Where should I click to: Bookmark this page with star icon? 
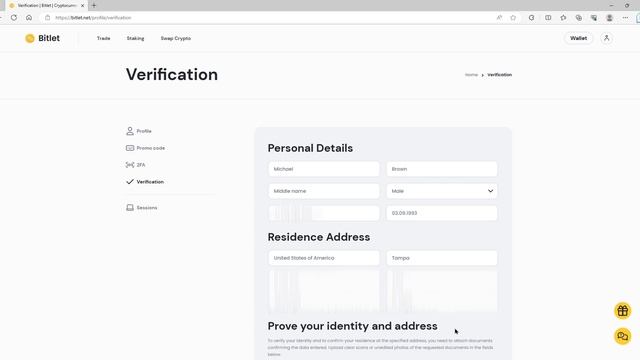click(x=513, y=18)
